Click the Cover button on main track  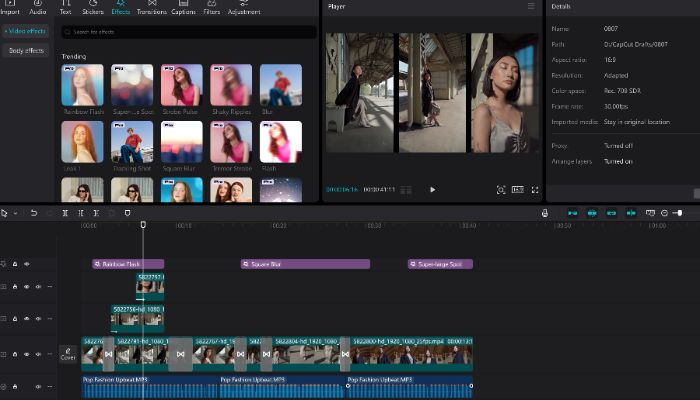pyautogui.click(x=68, y=354)
